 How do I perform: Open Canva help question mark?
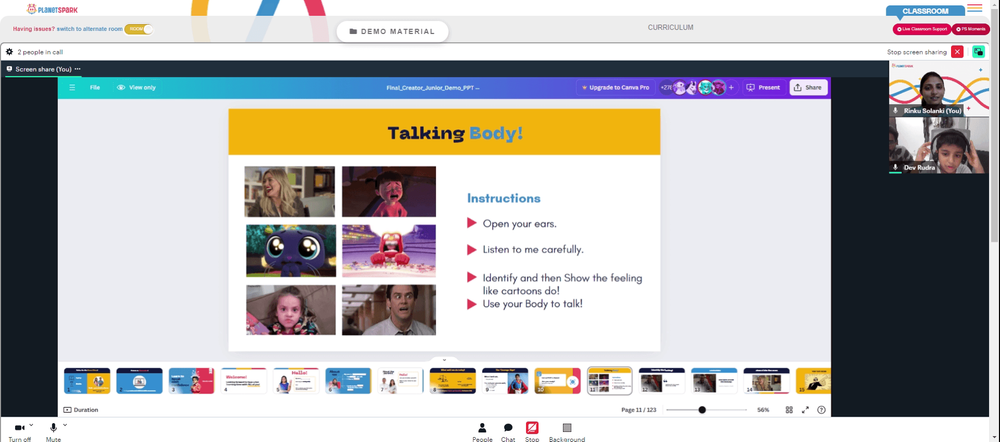point(821,409)
